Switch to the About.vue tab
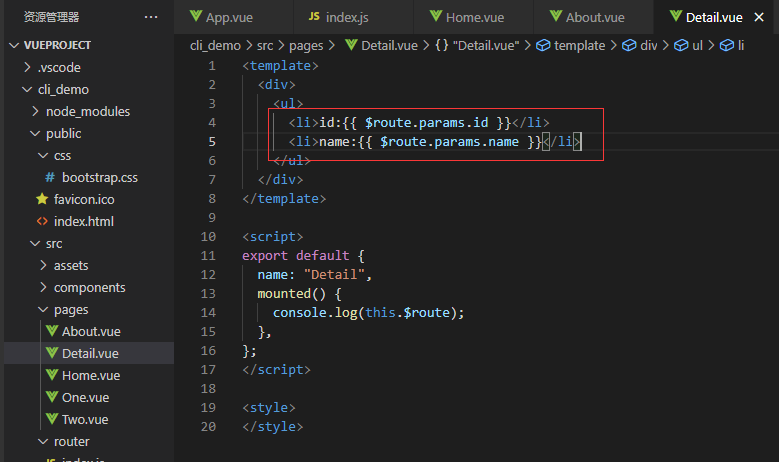 593,17
